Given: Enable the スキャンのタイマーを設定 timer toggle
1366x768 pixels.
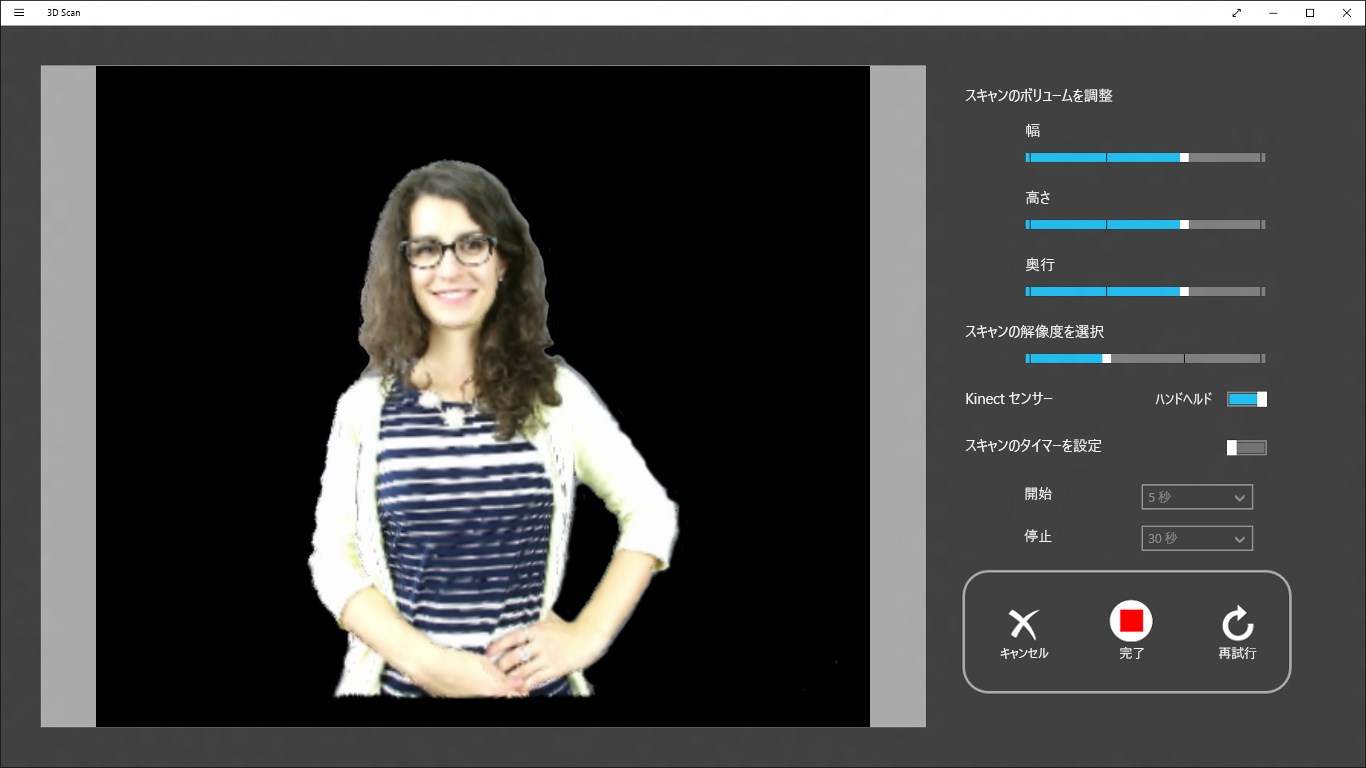Looking at the screenshot, I should click(1246, 447).
